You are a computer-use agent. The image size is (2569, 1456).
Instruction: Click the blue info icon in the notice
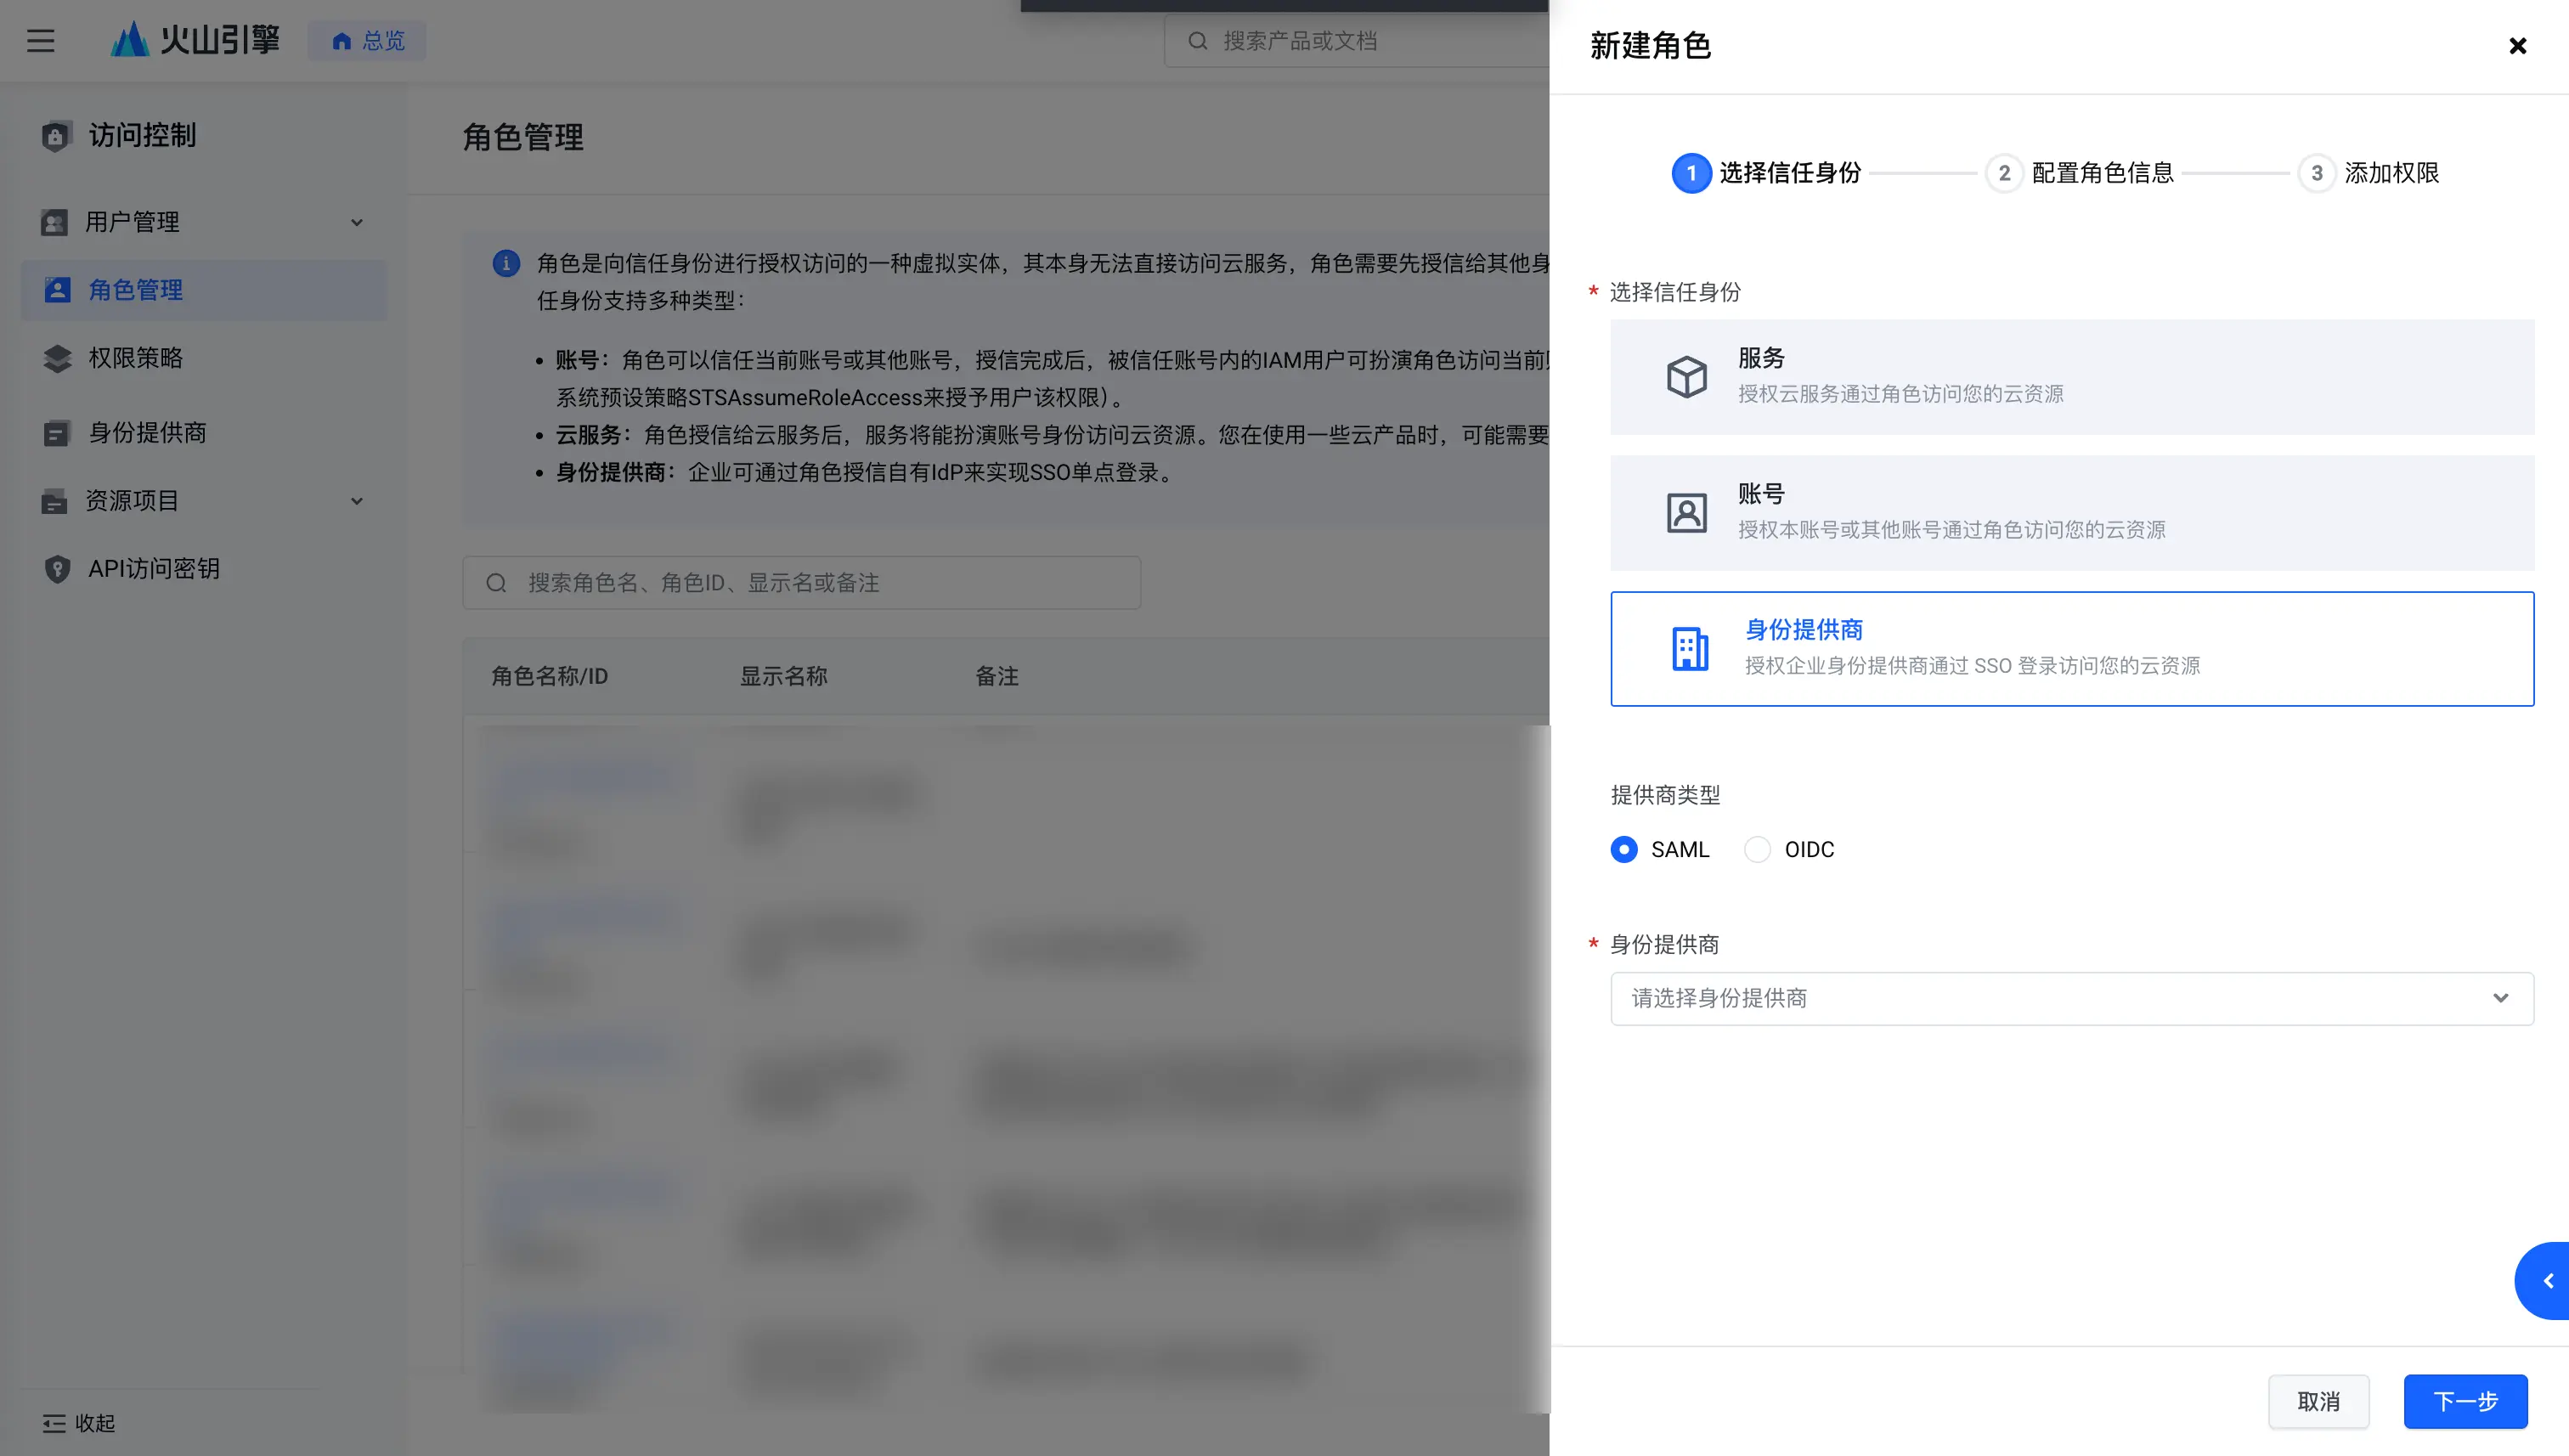(506, 263)
